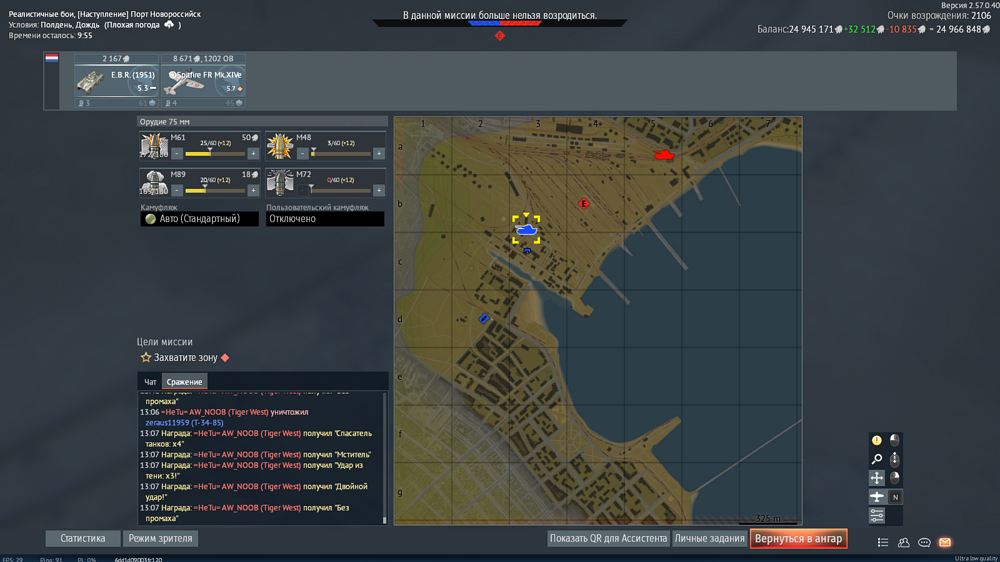Click the map zoom magnifier icon

click(877, 459)
